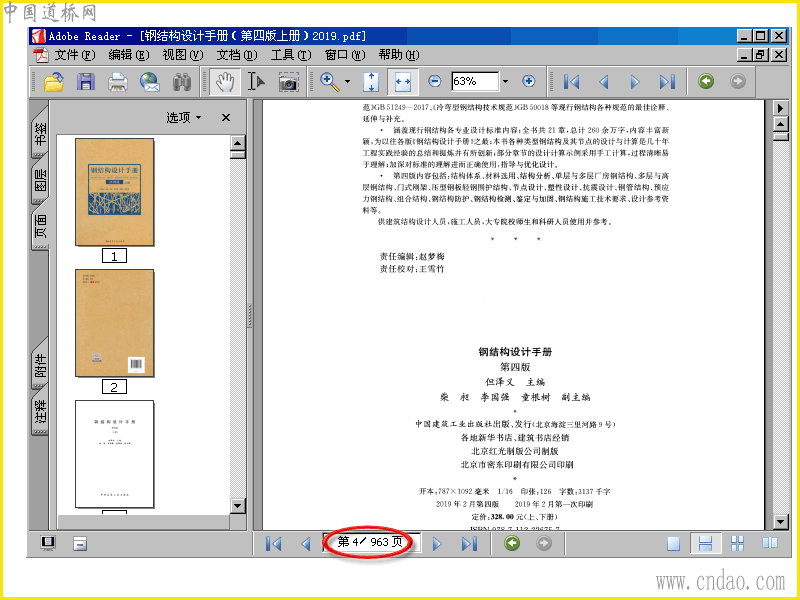
Task: Close the pages navigation panel
Action: pos(226,117)
